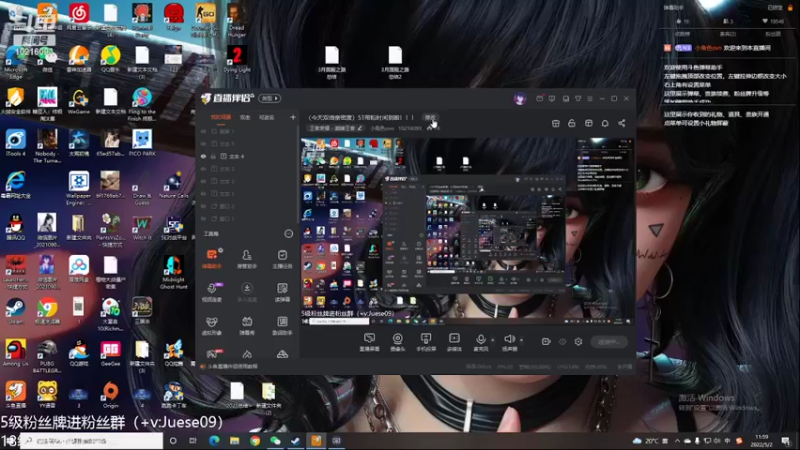
Task: Click the 麦克风 microphone icon
Action: coord(481,339)
